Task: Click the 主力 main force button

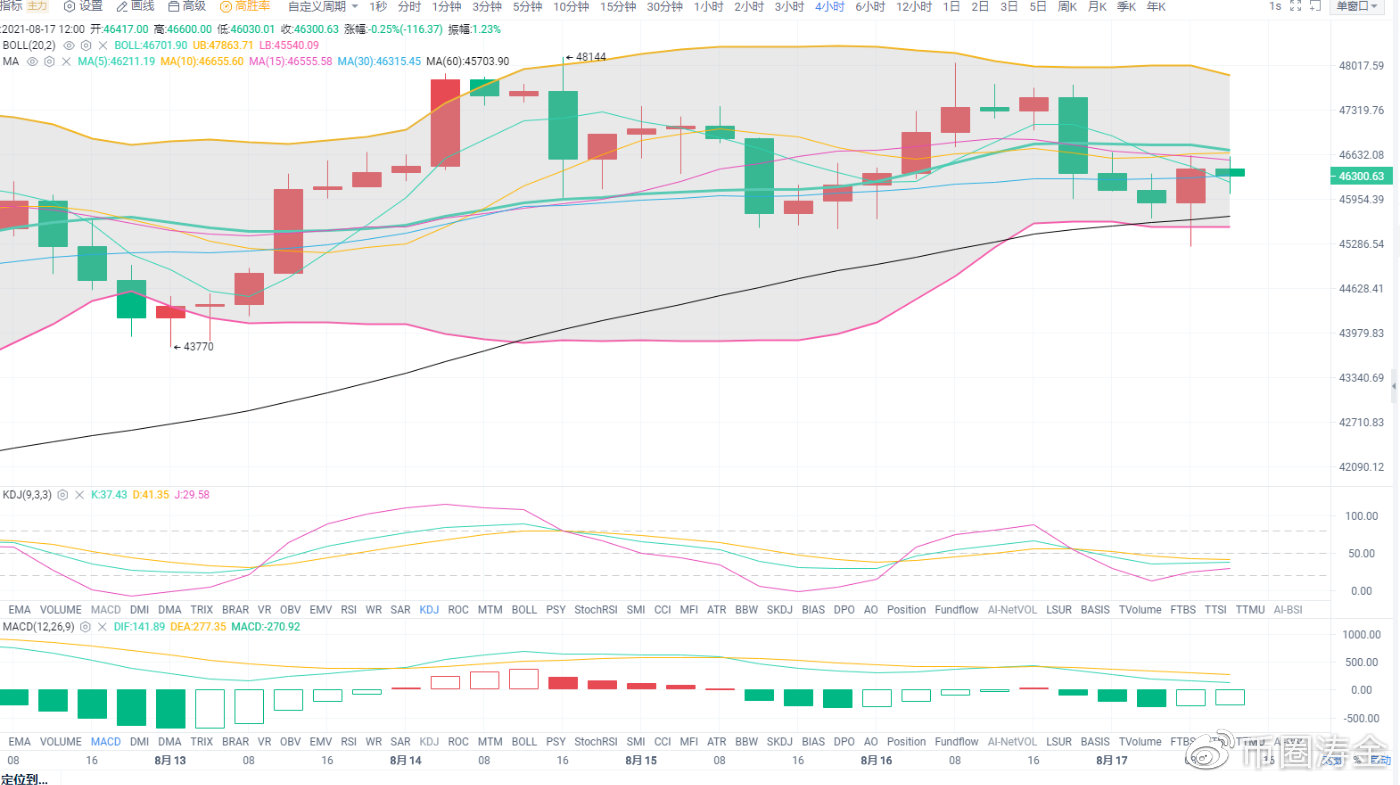Action: [x=37, y=6]
